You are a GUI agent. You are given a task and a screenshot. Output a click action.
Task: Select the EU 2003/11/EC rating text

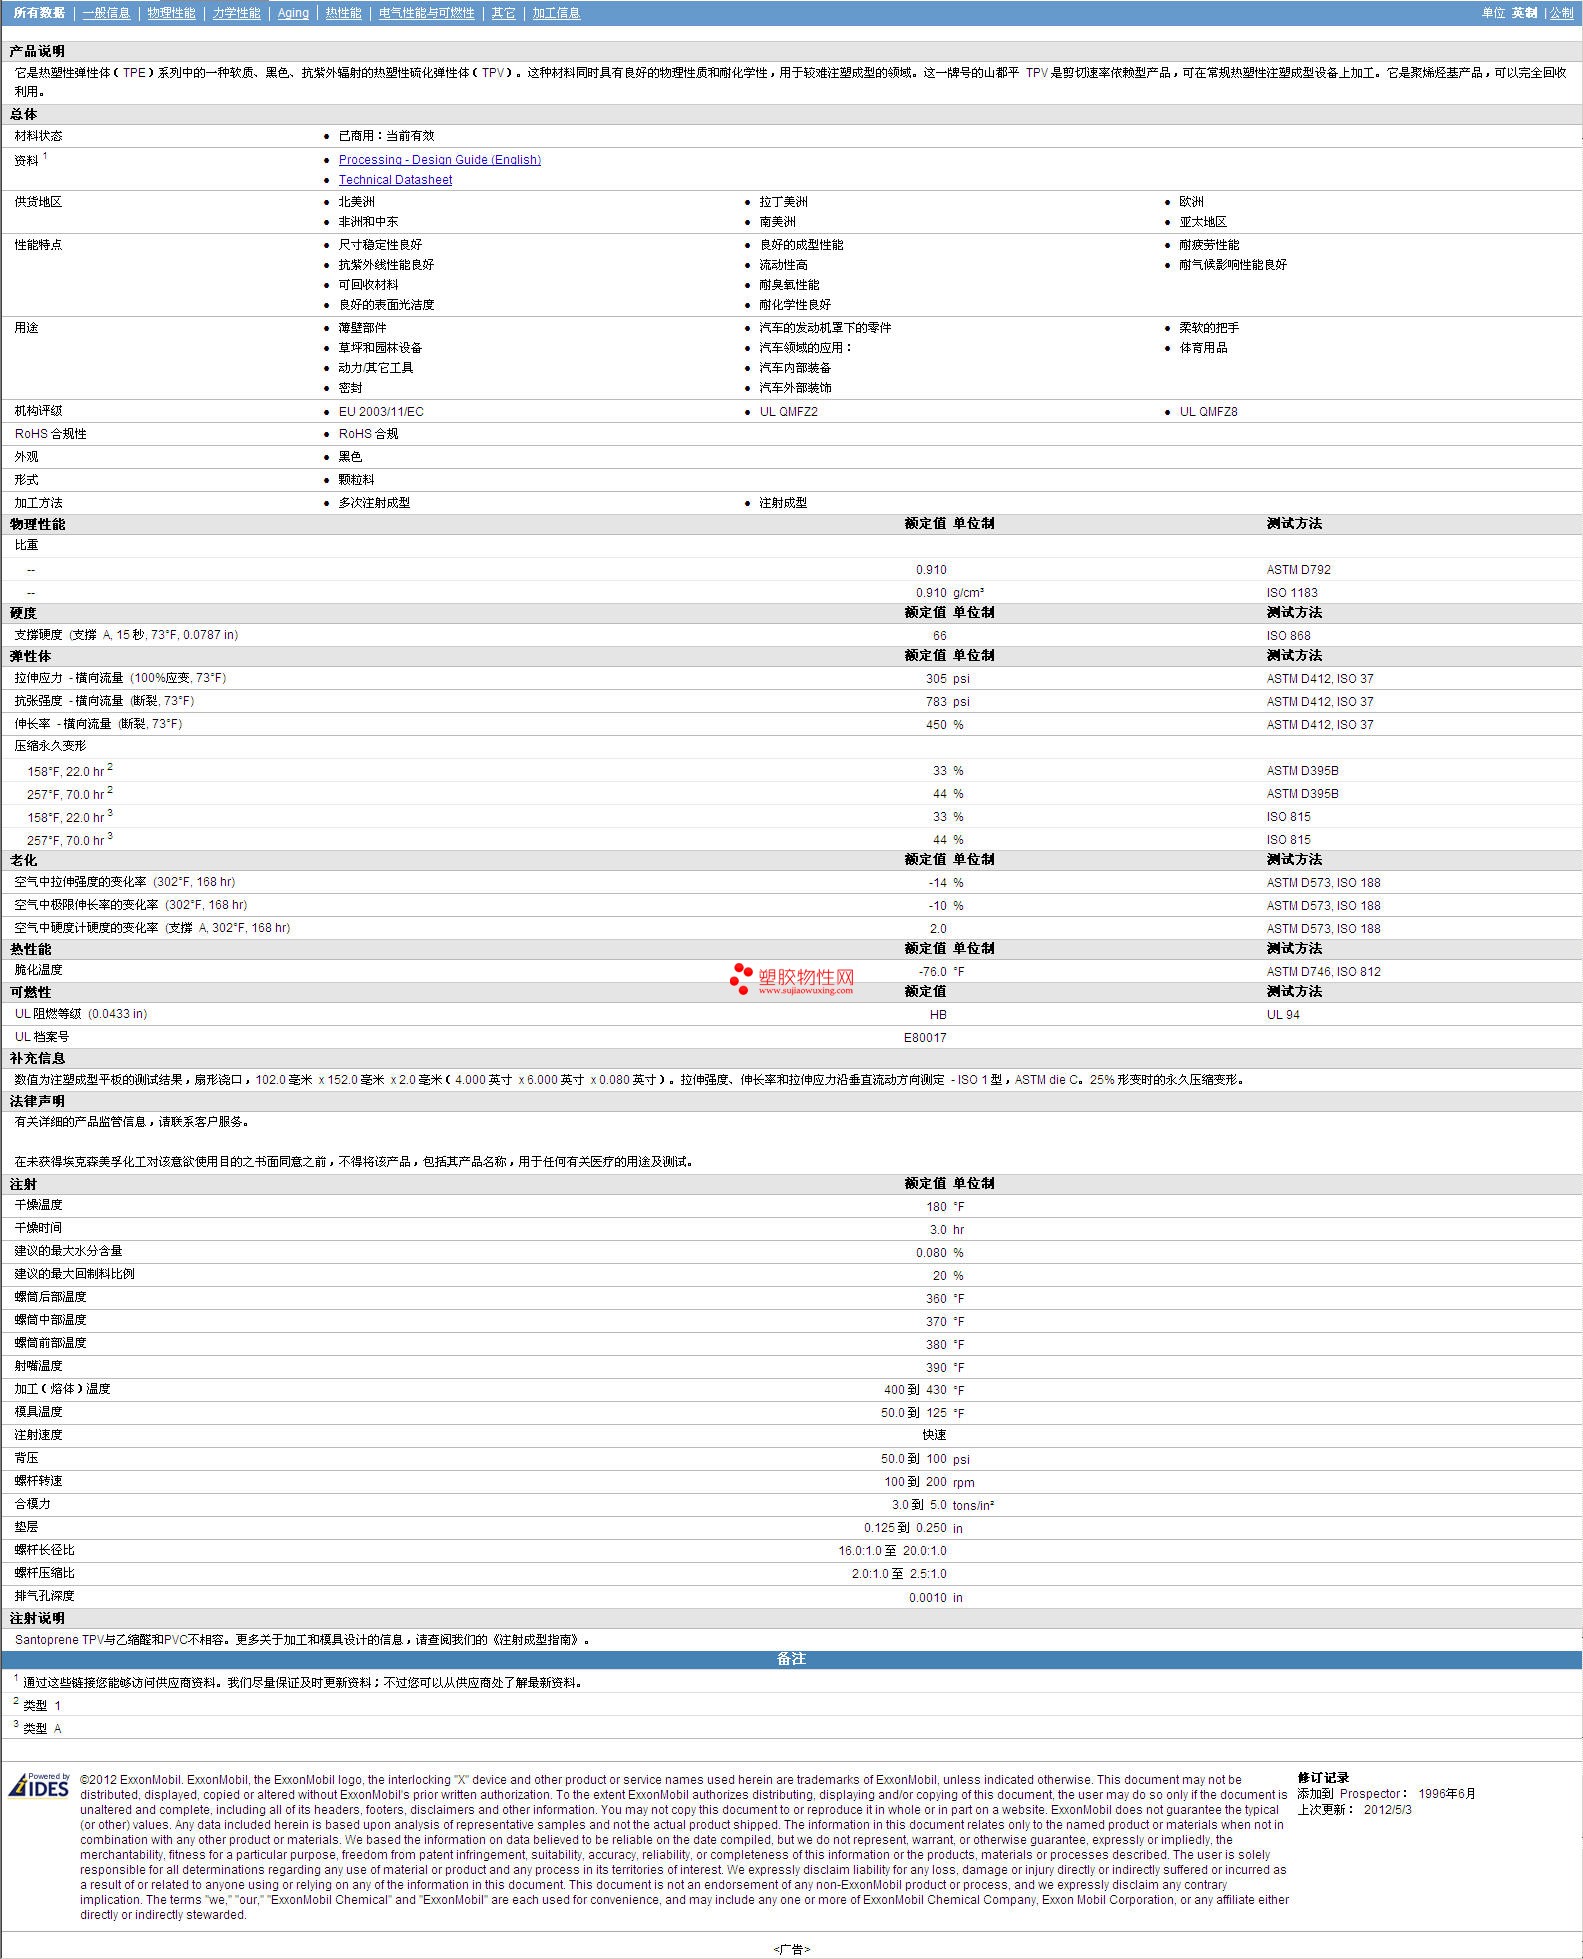pos(381,412)
